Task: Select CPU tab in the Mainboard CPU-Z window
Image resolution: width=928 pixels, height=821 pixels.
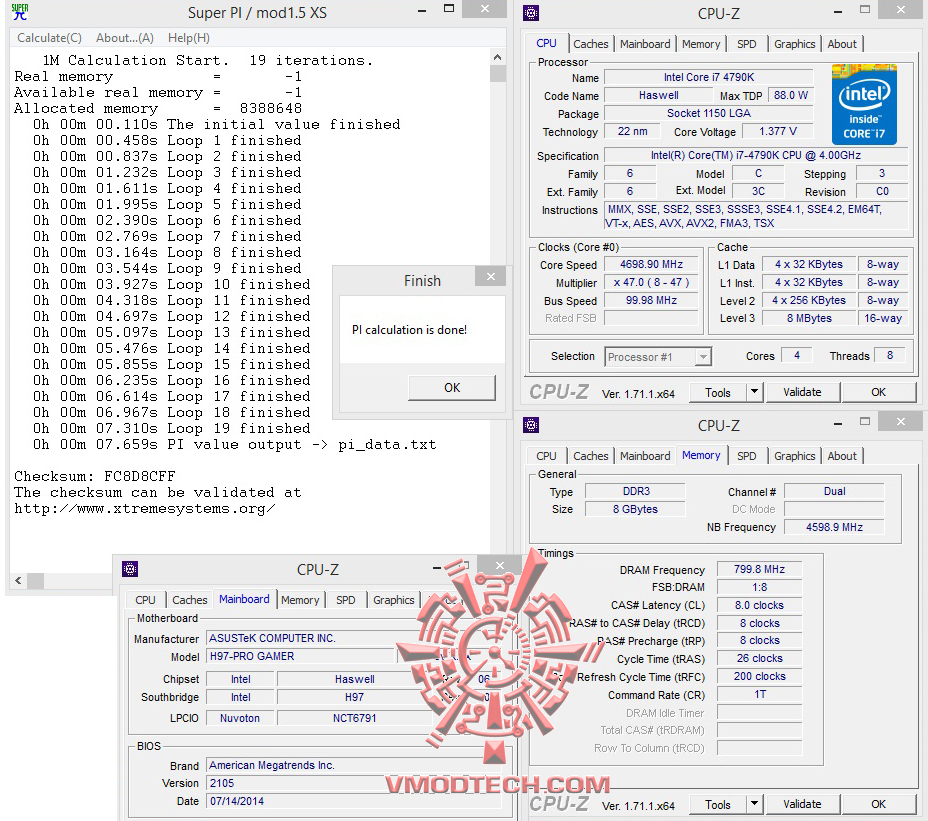Action: 145,600
